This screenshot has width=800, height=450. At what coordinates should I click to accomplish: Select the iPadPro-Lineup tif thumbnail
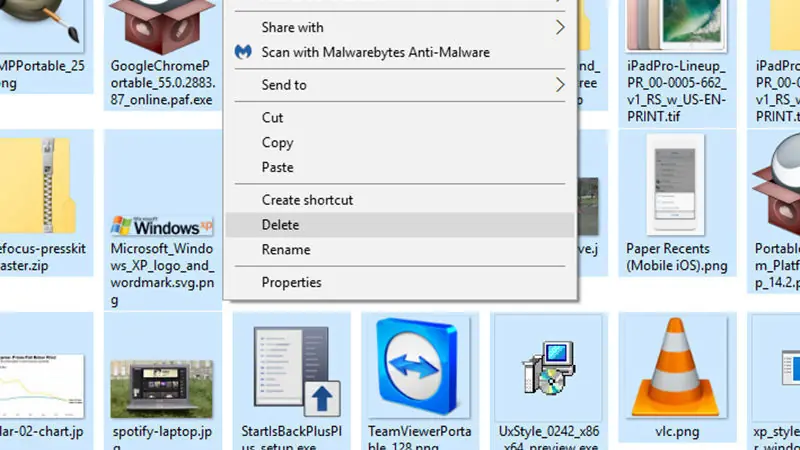[677, 26]
